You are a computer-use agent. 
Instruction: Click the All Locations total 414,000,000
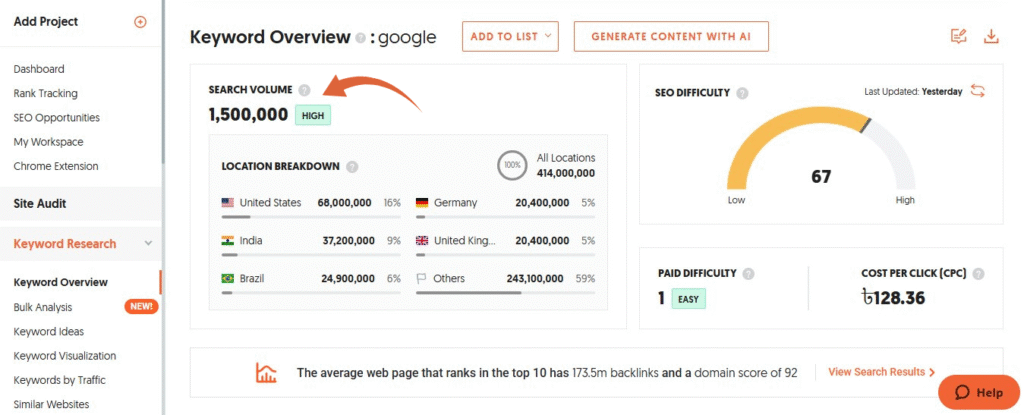pyautogui.click(x=566, y=173)
